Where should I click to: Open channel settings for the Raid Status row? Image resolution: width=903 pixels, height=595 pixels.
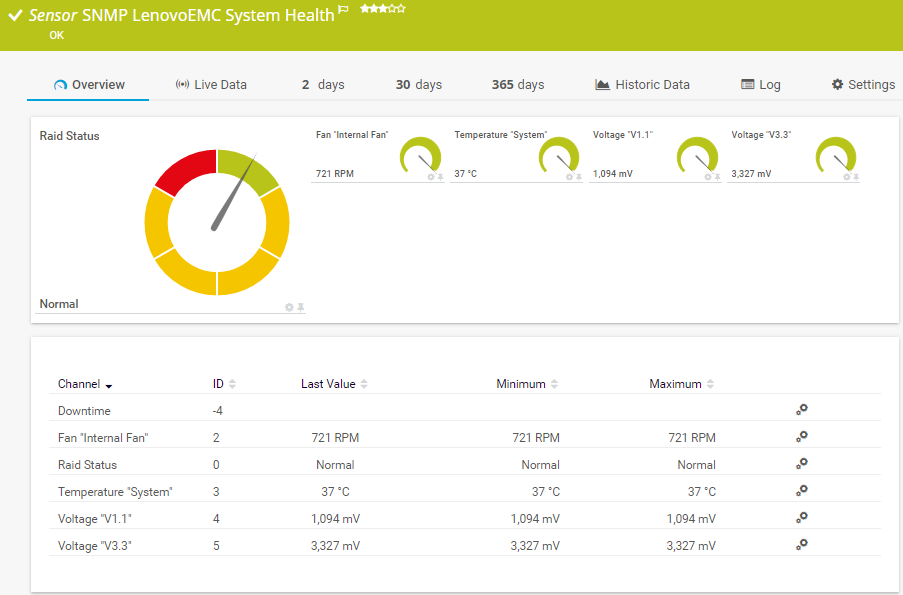tap(801, 463)
